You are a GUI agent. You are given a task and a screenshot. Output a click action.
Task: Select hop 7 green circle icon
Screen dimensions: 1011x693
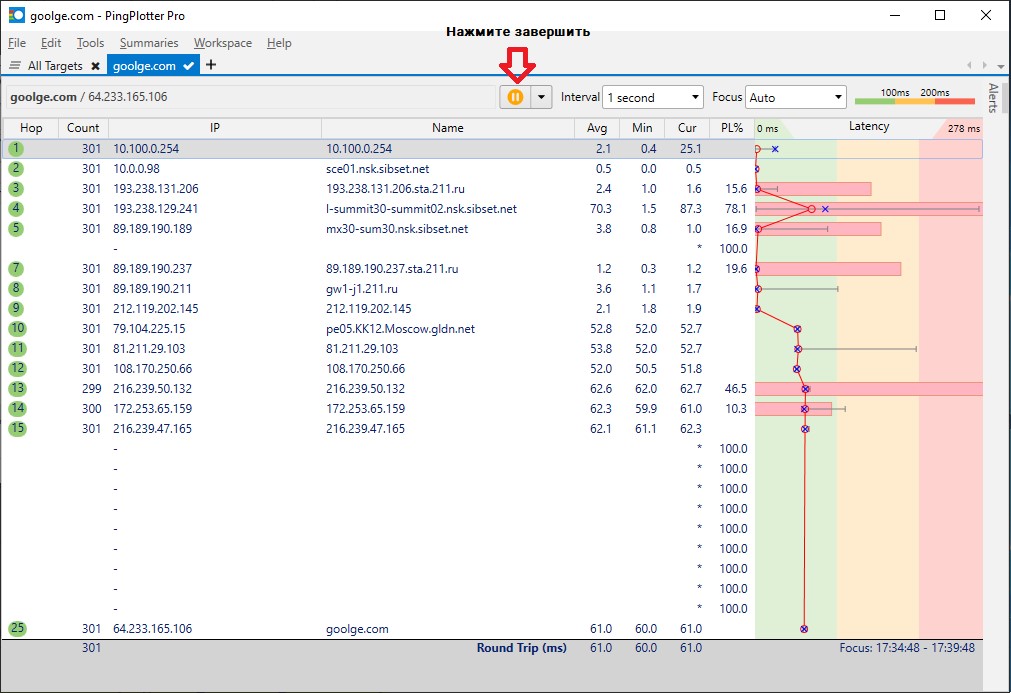pos(16,269)
